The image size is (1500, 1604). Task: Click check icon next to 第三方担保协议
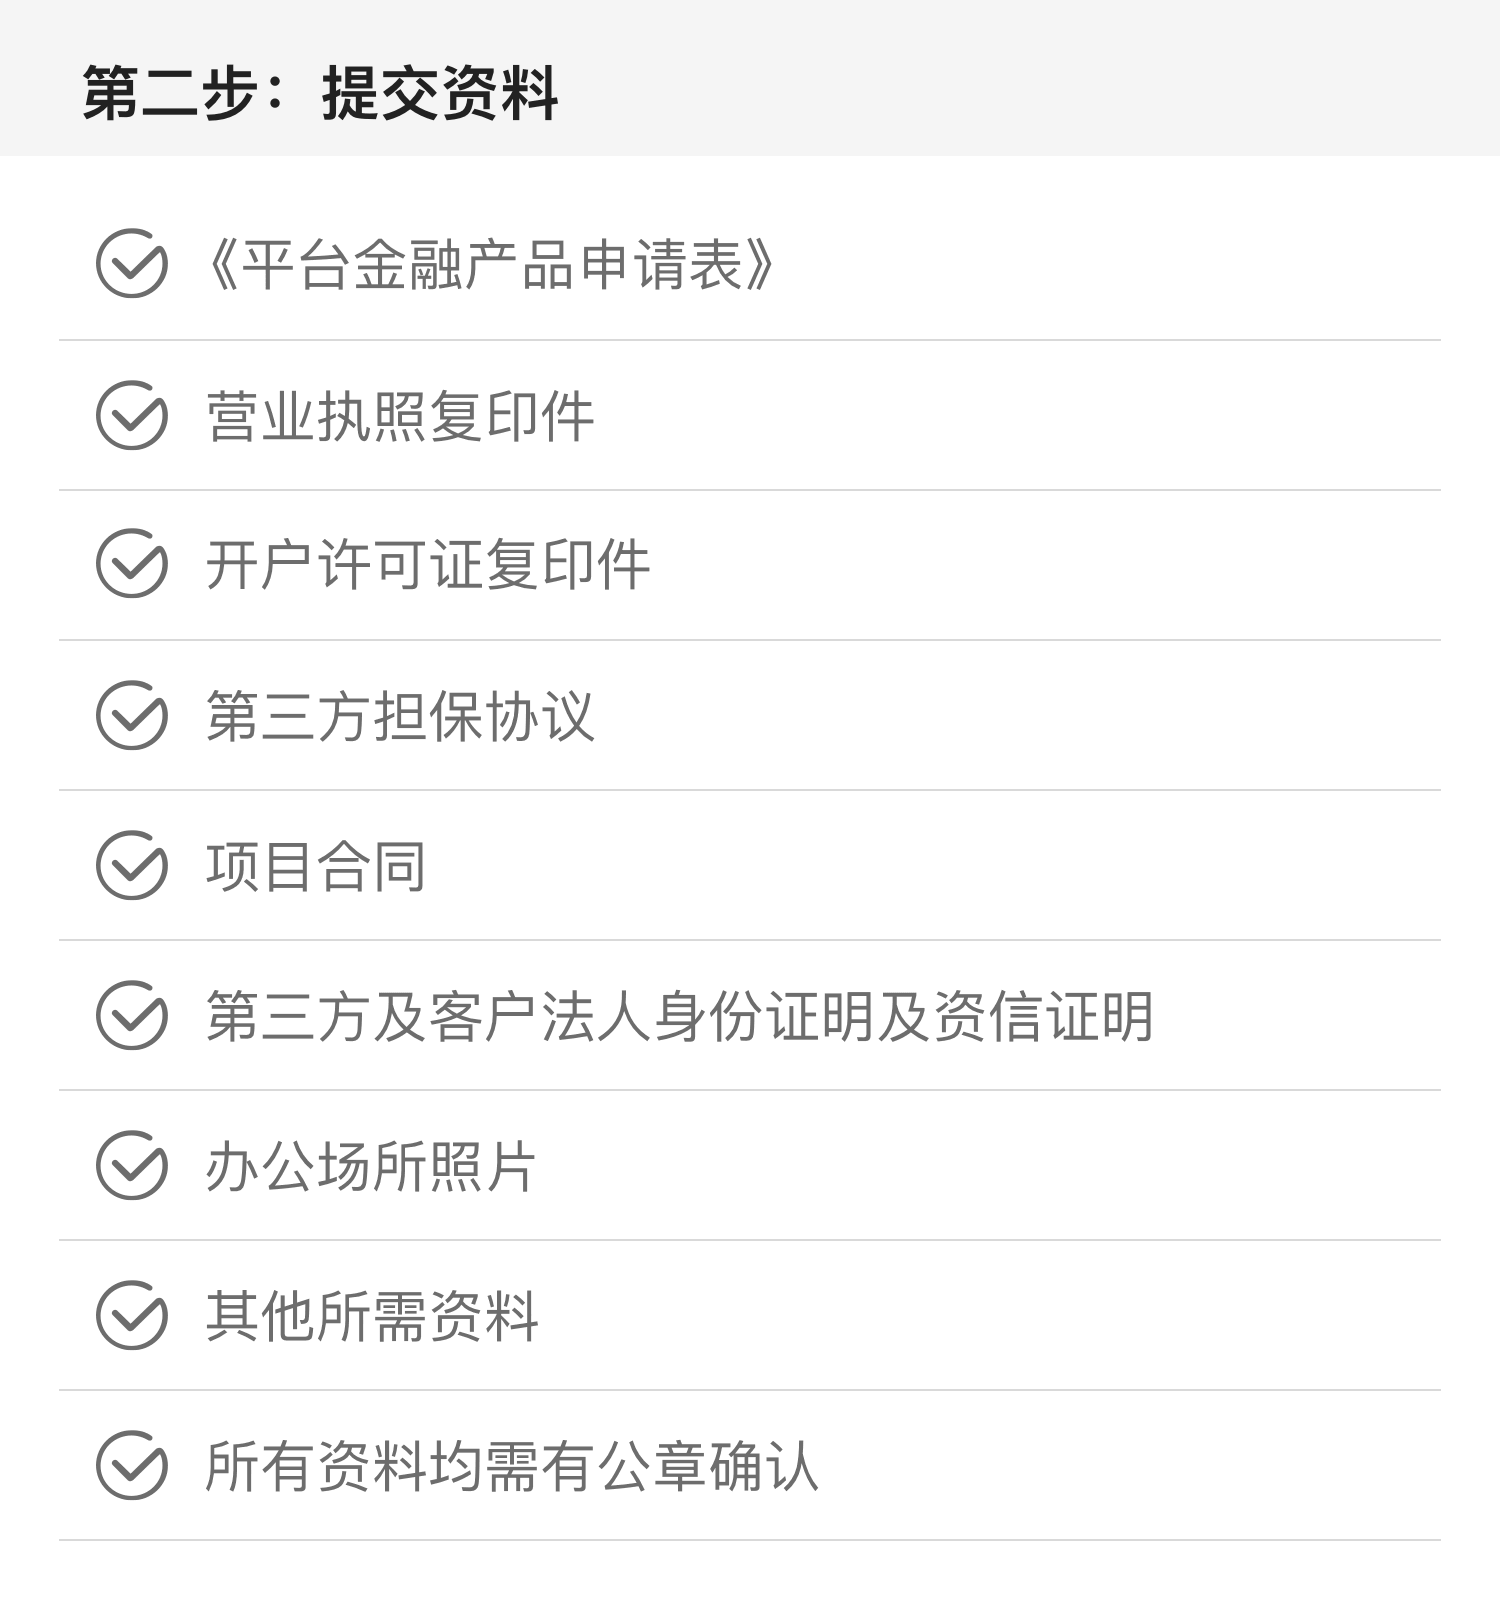click(131, 715)
